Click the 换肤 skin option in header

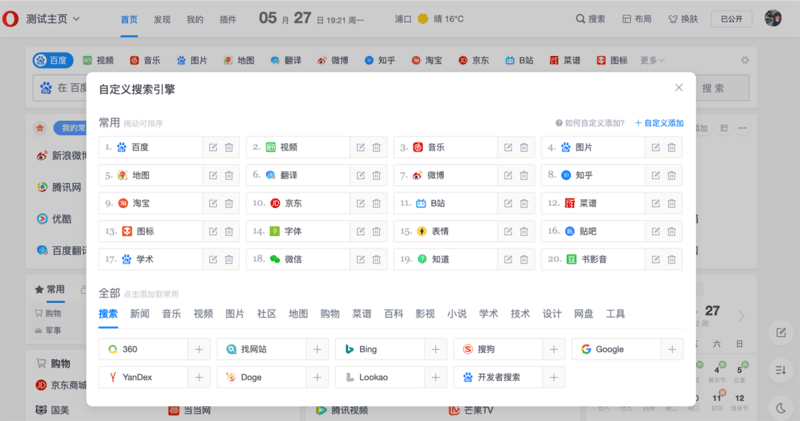pos(685,19)
